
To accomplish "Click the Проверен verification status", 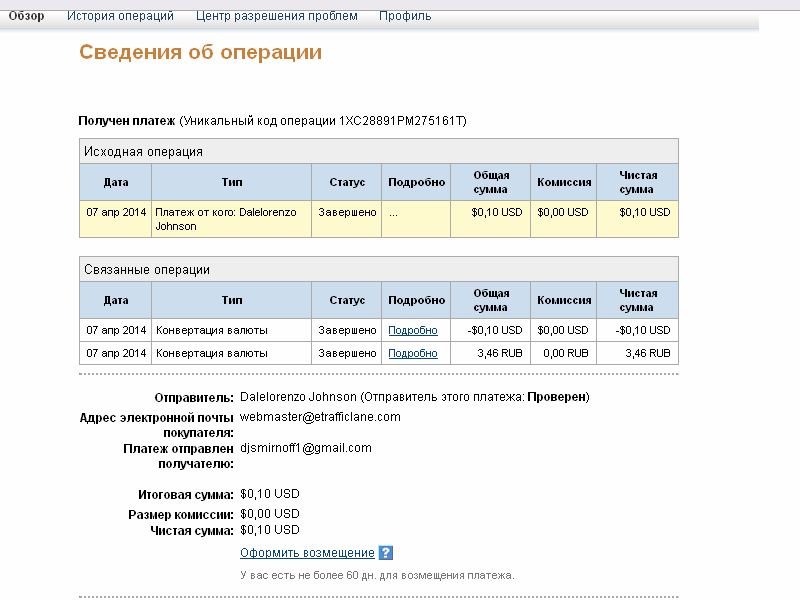I will (x=557, y=397).
